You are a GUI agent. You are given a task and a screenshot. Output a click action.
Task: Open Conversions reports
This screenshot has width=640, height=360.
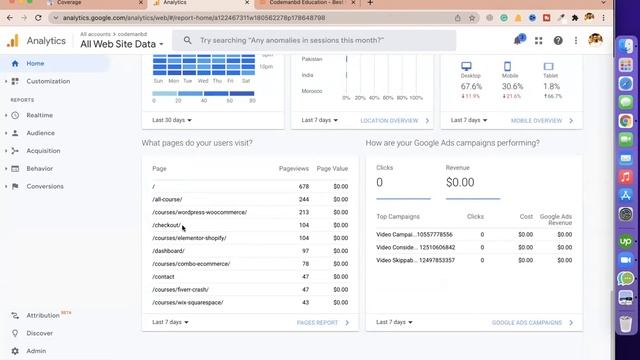tap(45, 186)
